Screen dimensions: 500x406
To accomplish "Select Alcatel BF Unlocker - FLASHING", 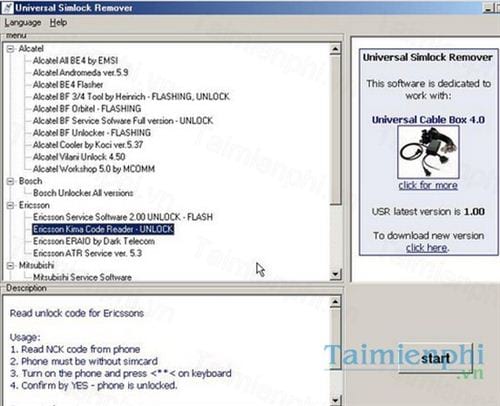I will 92,133.
